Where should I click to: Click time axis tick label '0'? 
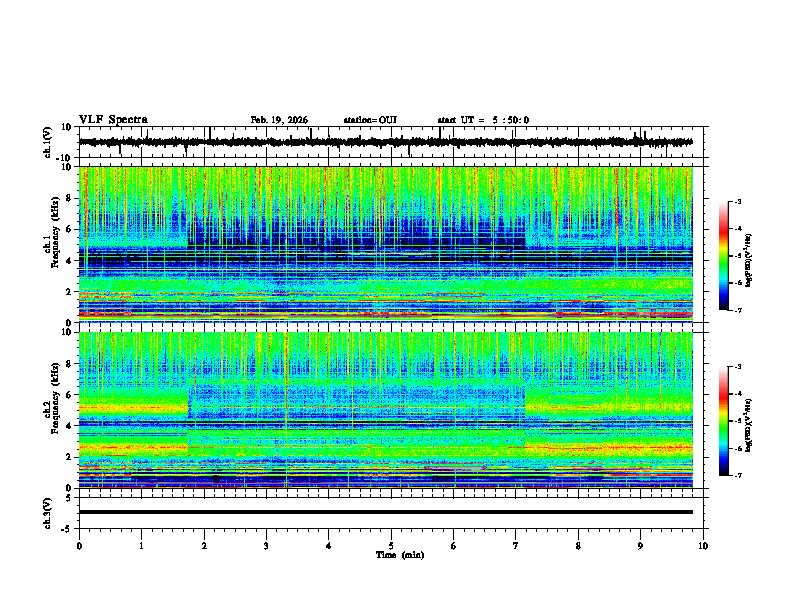79,546
